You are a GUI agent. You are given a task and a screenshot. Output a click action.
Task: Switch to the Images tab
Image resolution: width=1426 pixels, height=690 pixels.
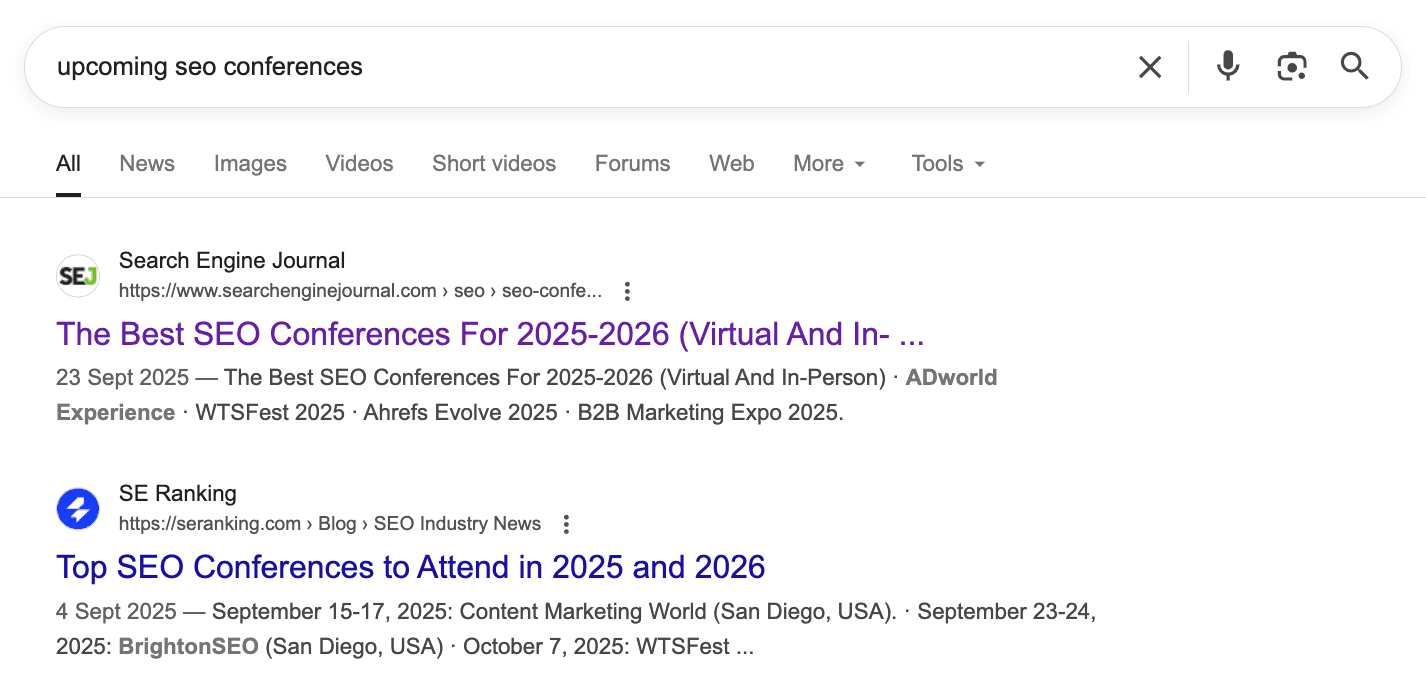coord(250,164)
